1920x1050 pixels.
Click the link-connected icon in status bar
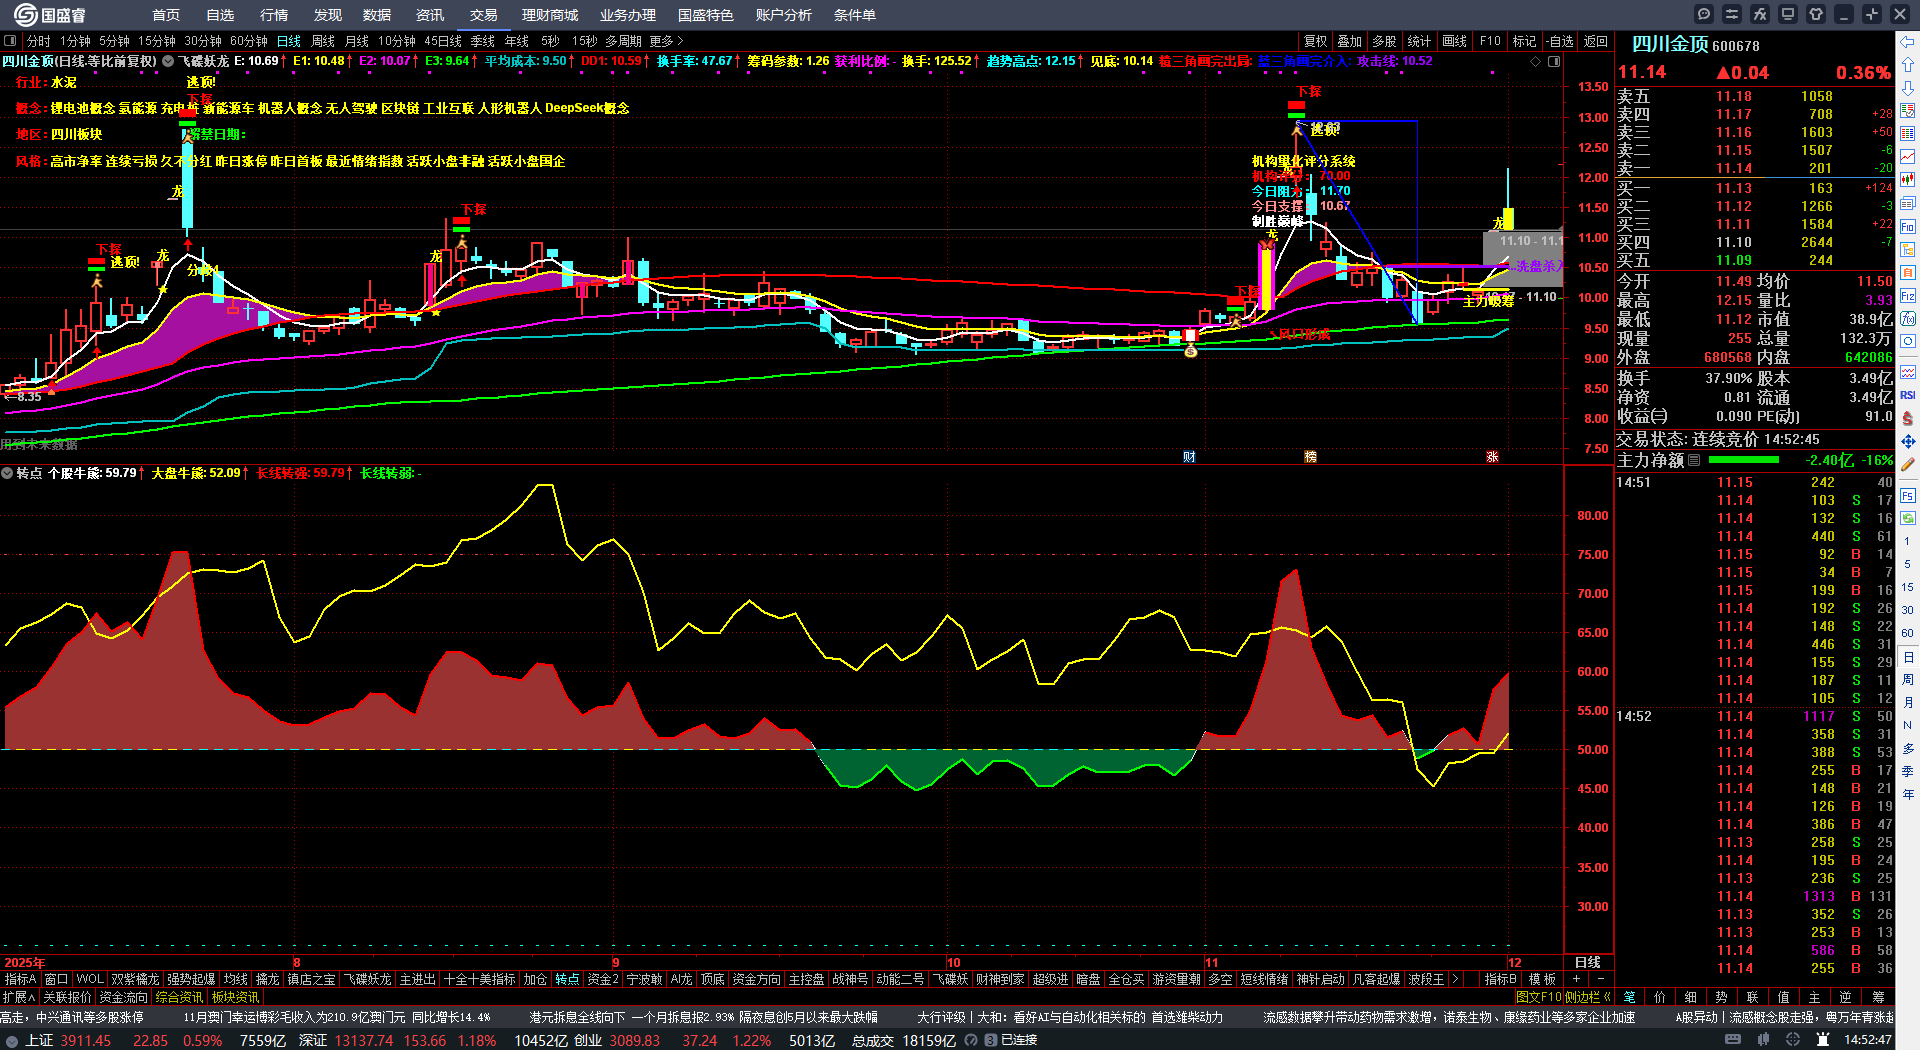(x=990, y=1040)
